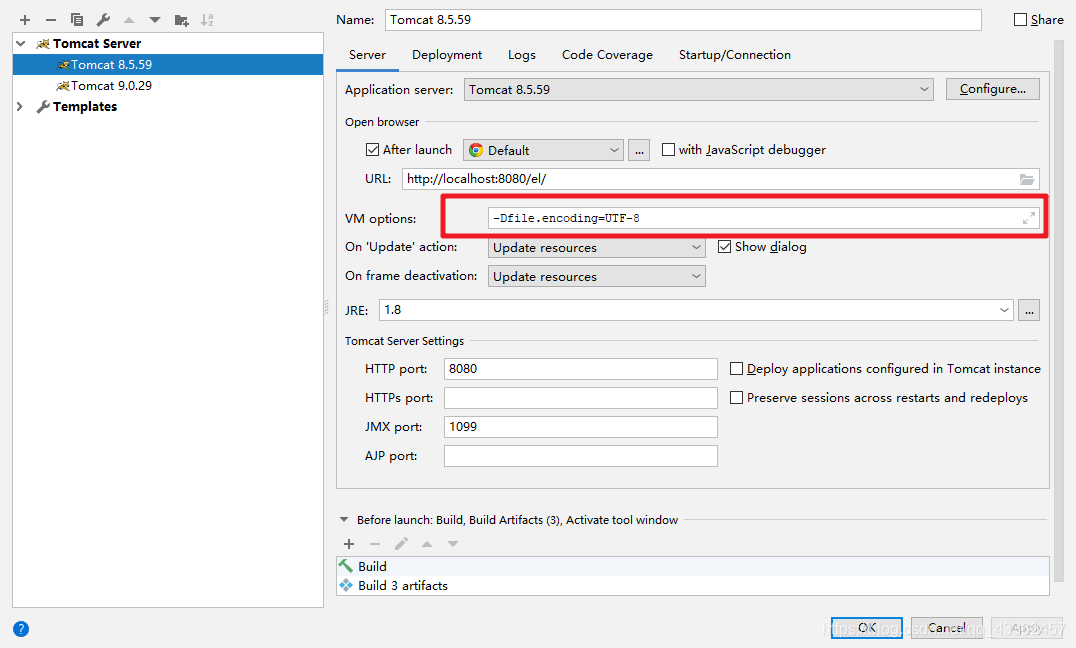Click the VM options input field
Image resolution: width=1076 pixels, height=648 pixels.
[x=764, y=218]
